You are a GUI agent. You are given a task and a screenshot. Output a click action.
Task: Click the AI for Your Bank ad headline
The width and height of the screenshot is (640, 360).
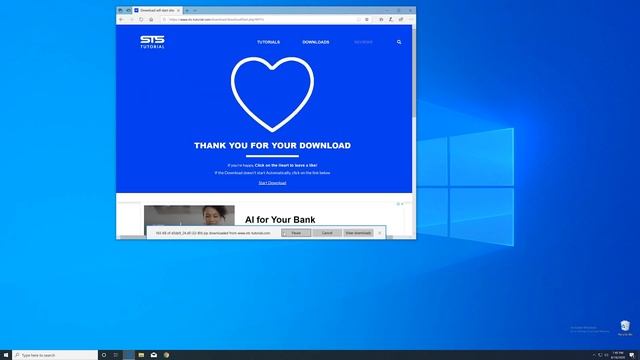pos(280,220)
